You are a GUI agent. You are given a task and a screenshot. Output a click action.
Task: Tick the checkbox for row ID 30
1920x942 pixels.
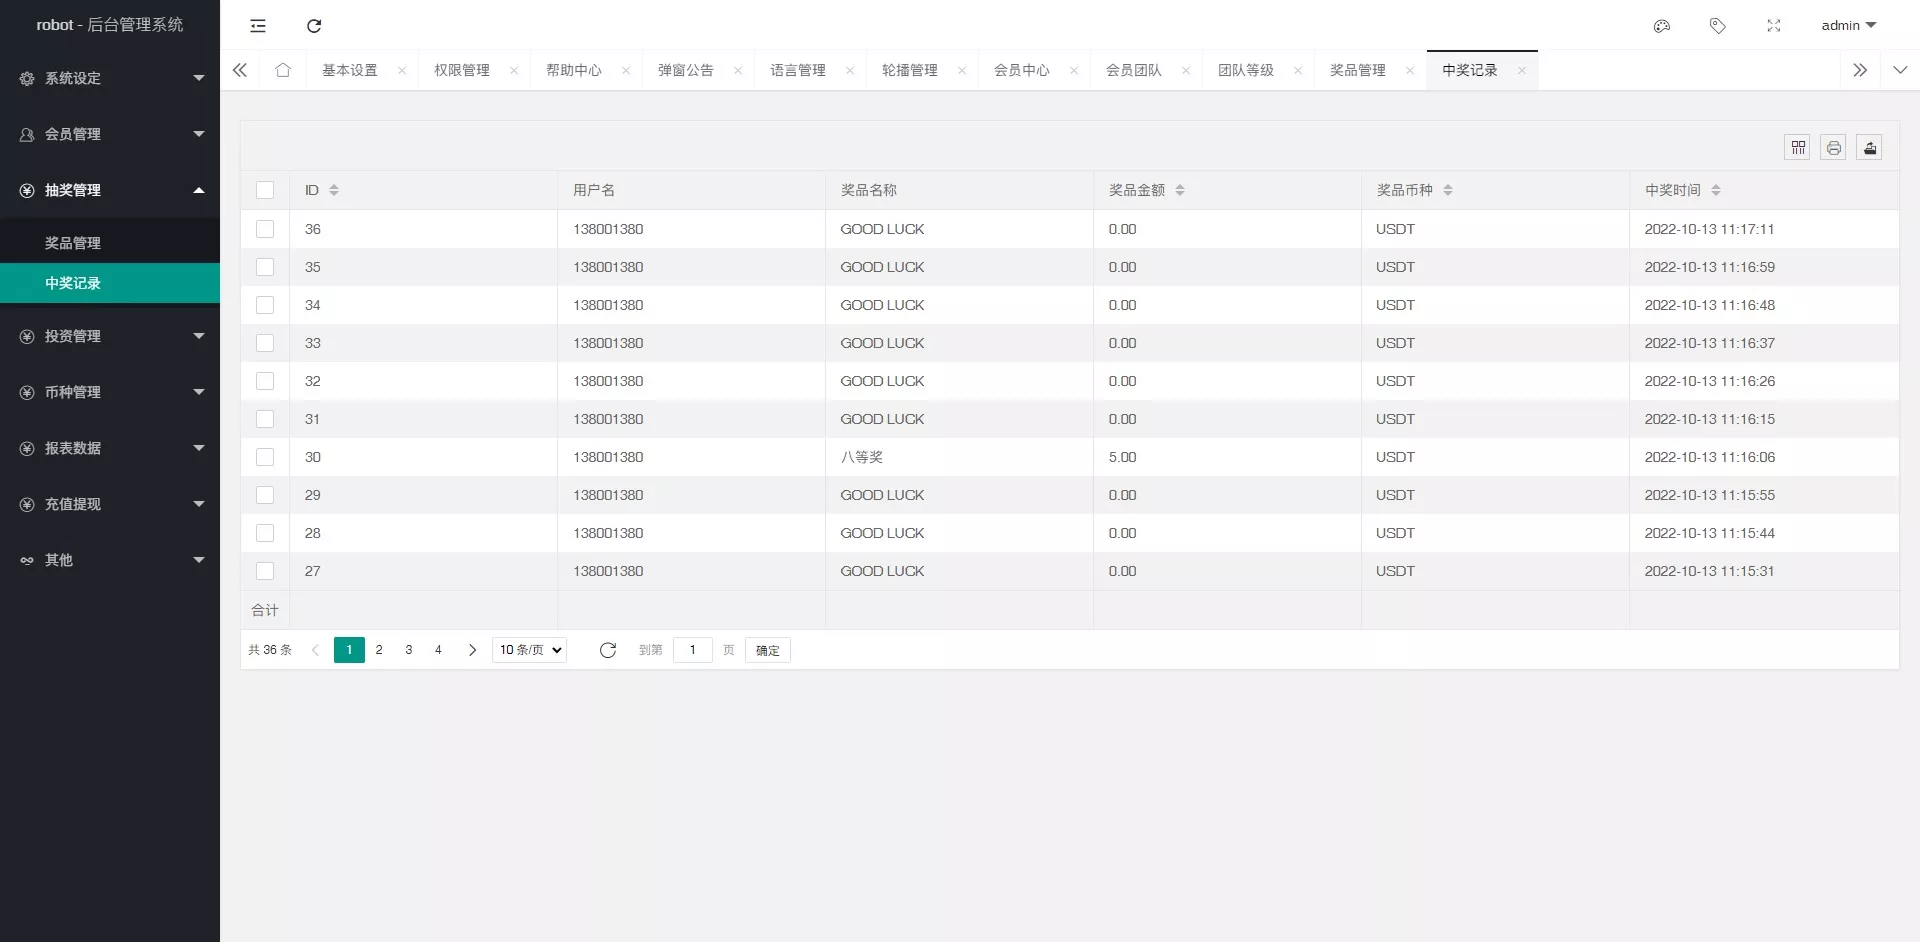[x=265, y=457]
